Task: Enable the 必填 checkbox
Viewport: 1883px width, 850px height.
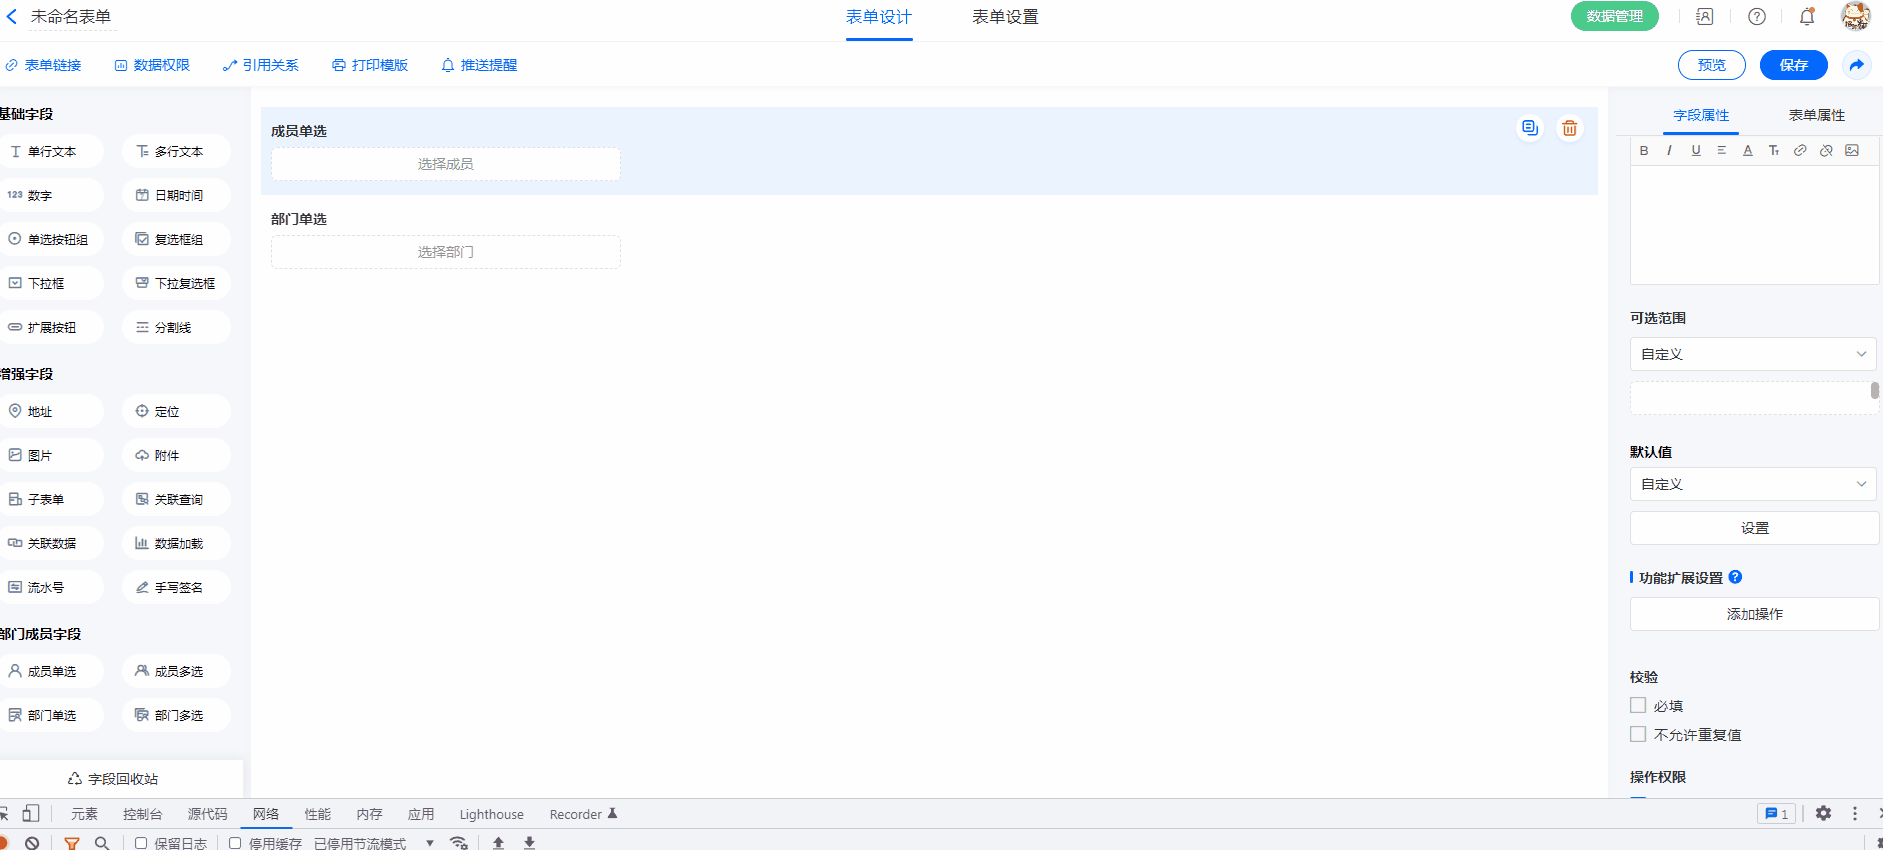Action: pos(1638,706)
